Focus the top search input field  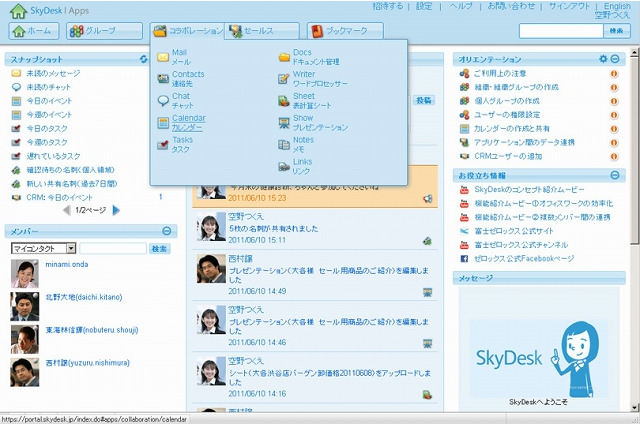[561, 31]
